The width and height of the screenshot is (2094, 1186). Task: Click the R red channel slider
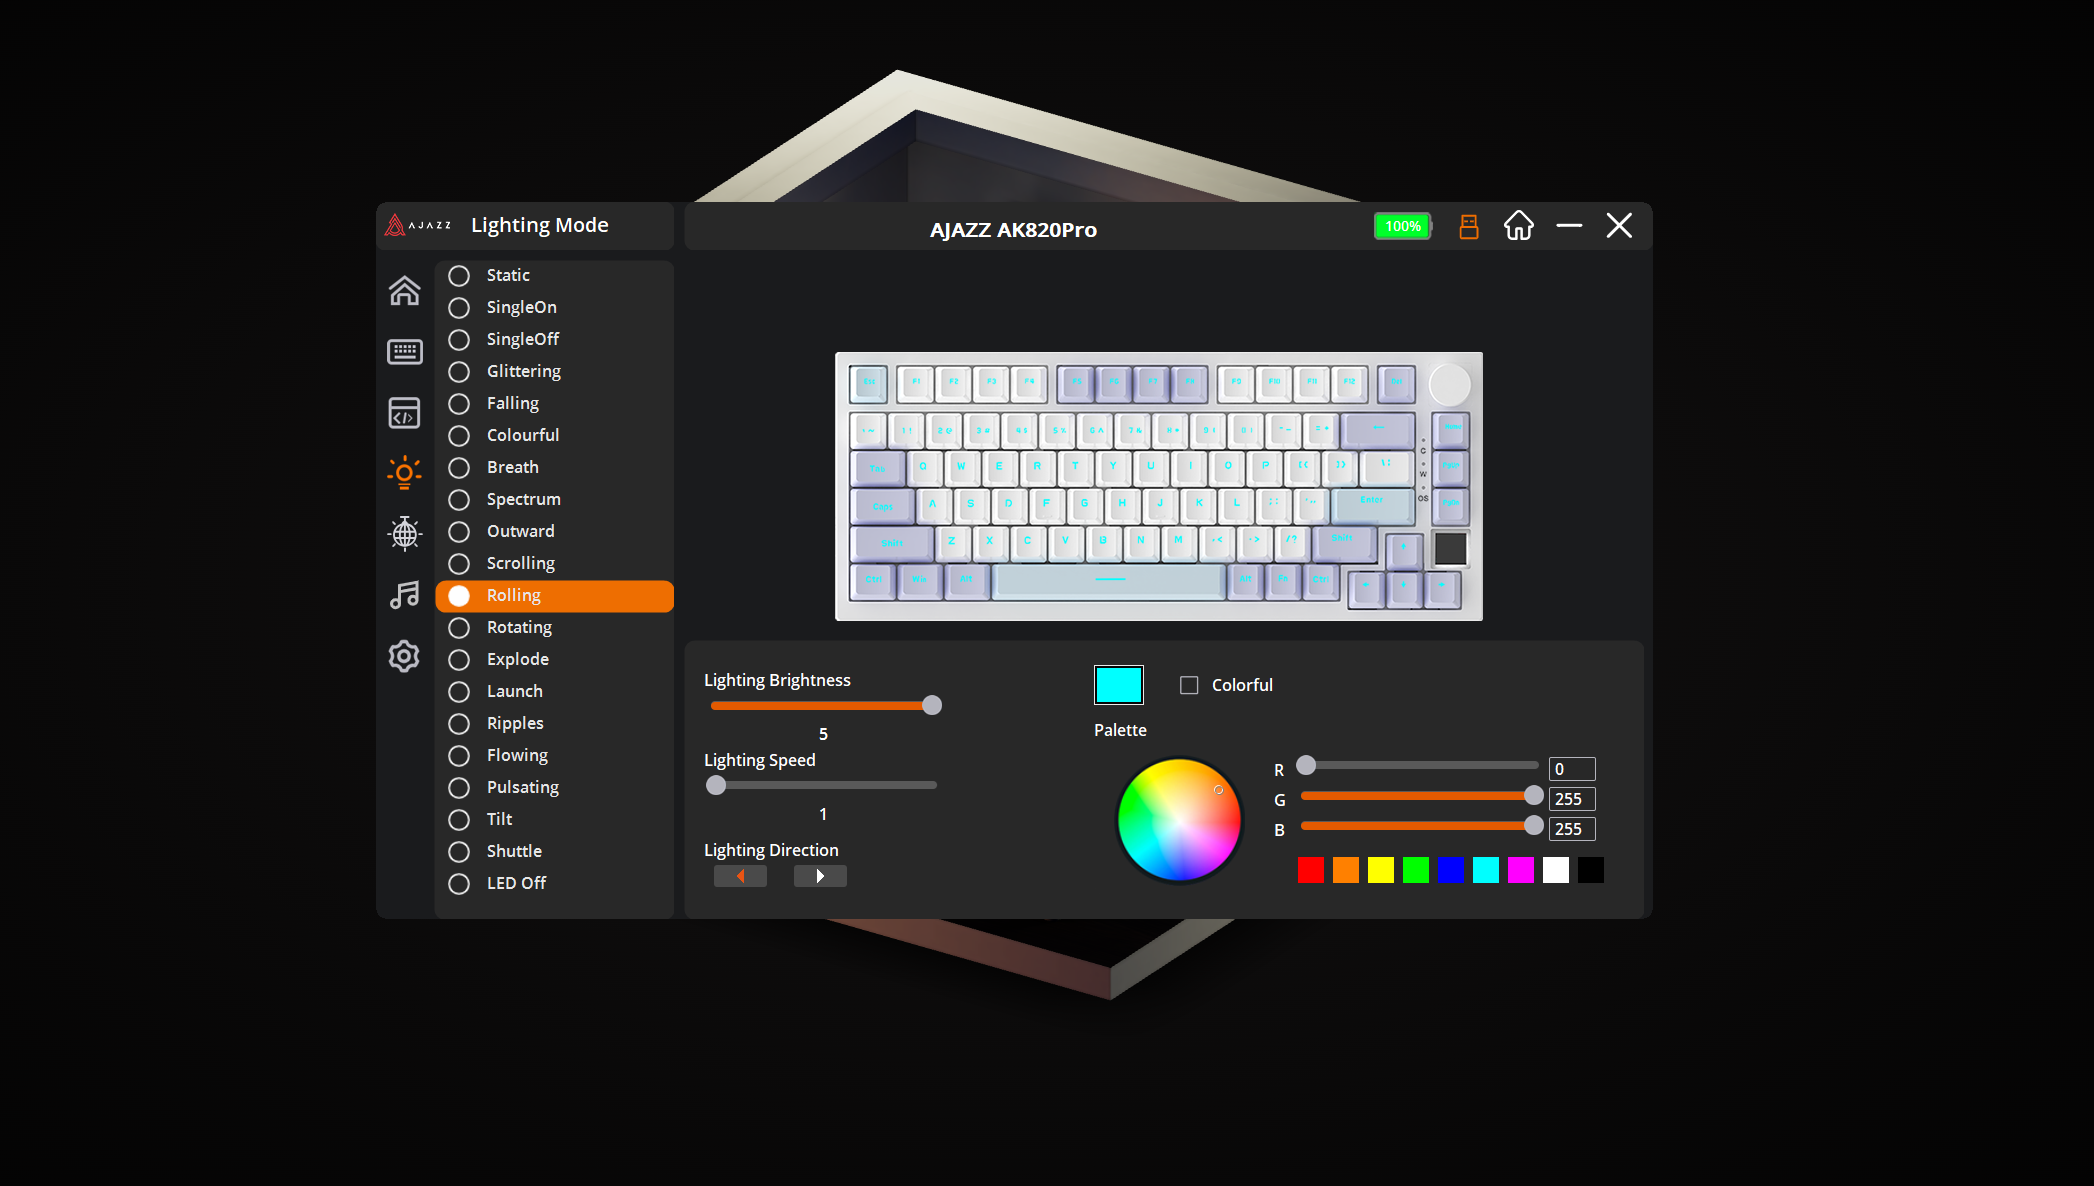tap(1418, 765)
